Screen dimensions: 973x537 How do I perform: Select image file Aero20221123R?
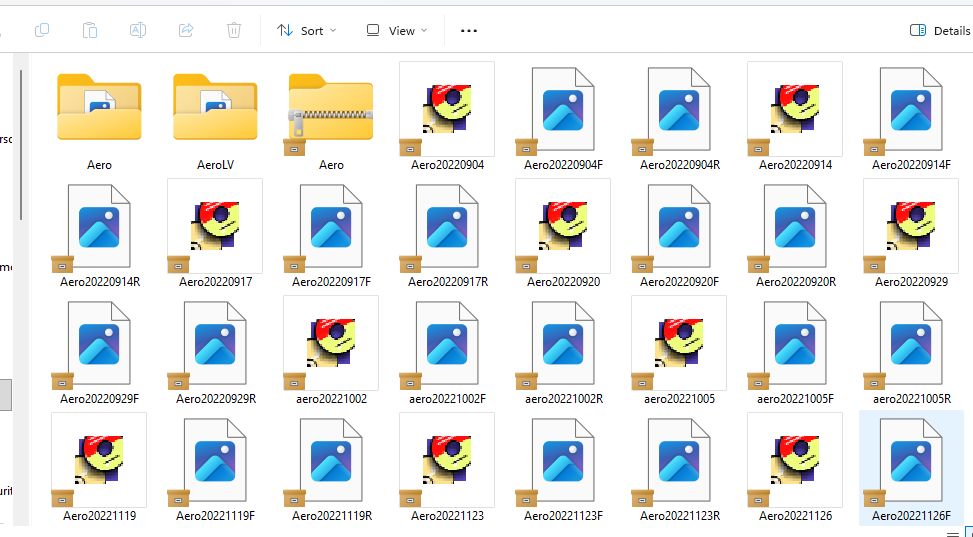pyautogui.click(x=679, y=468)
